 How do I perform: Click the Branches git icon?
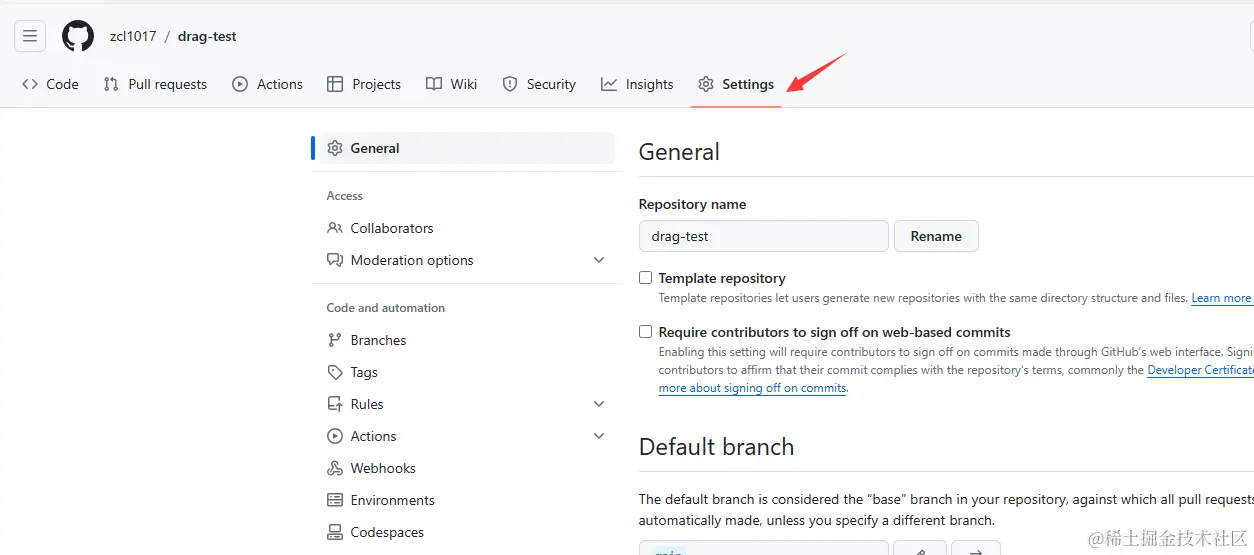coord(335,340)
